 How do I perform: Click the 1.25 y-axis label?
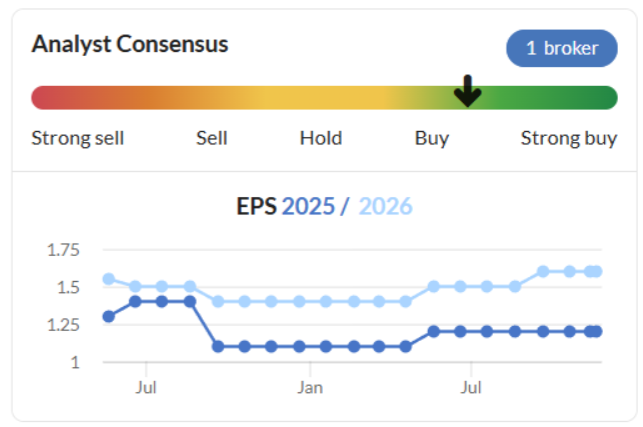click(x=64, y=325)
